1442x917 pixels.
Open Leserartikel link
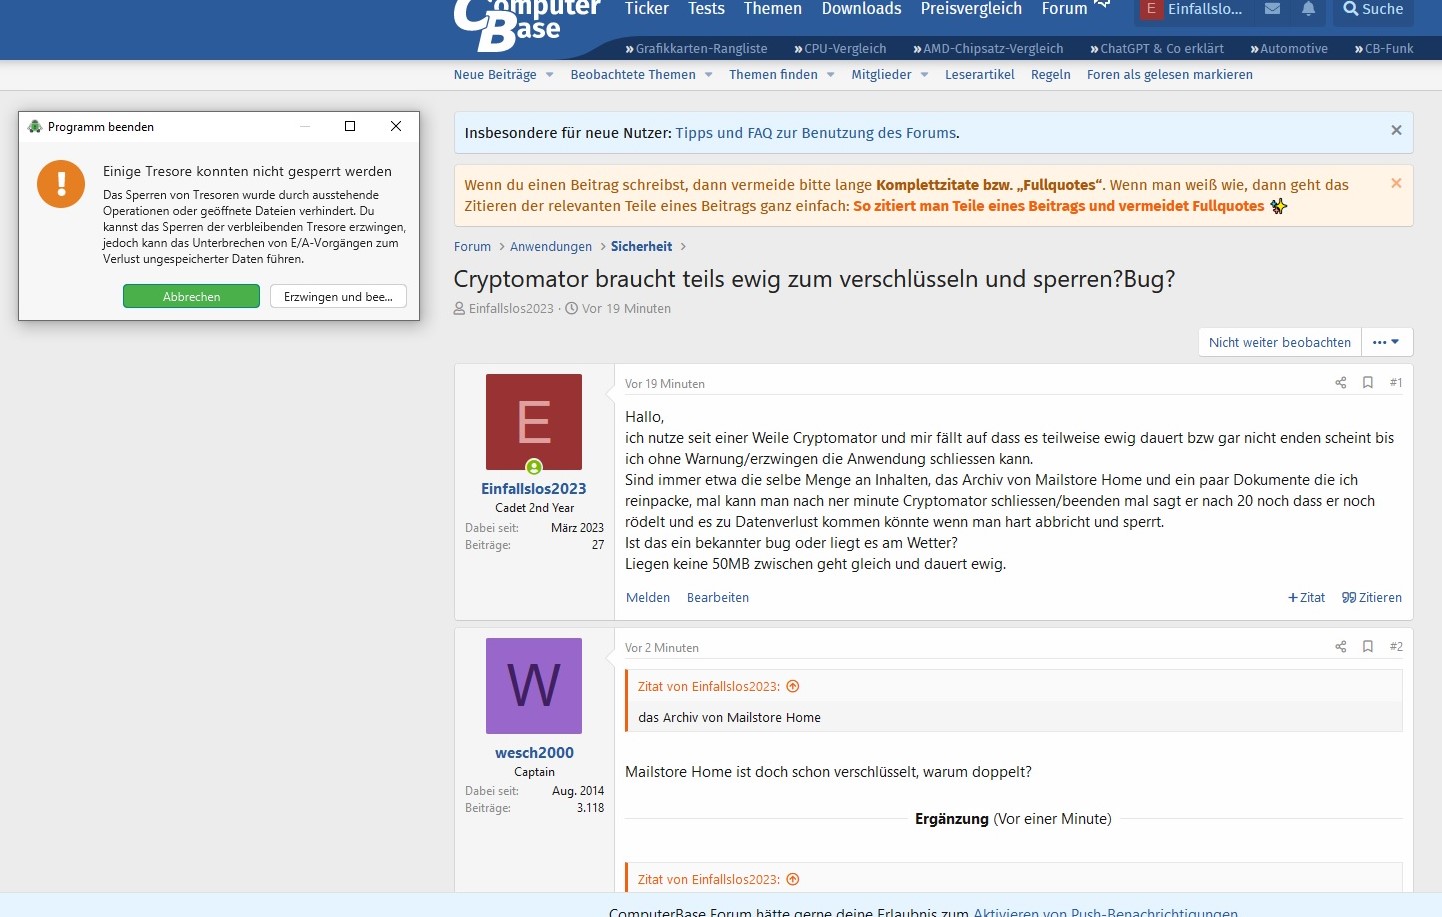tap(979, 75)
